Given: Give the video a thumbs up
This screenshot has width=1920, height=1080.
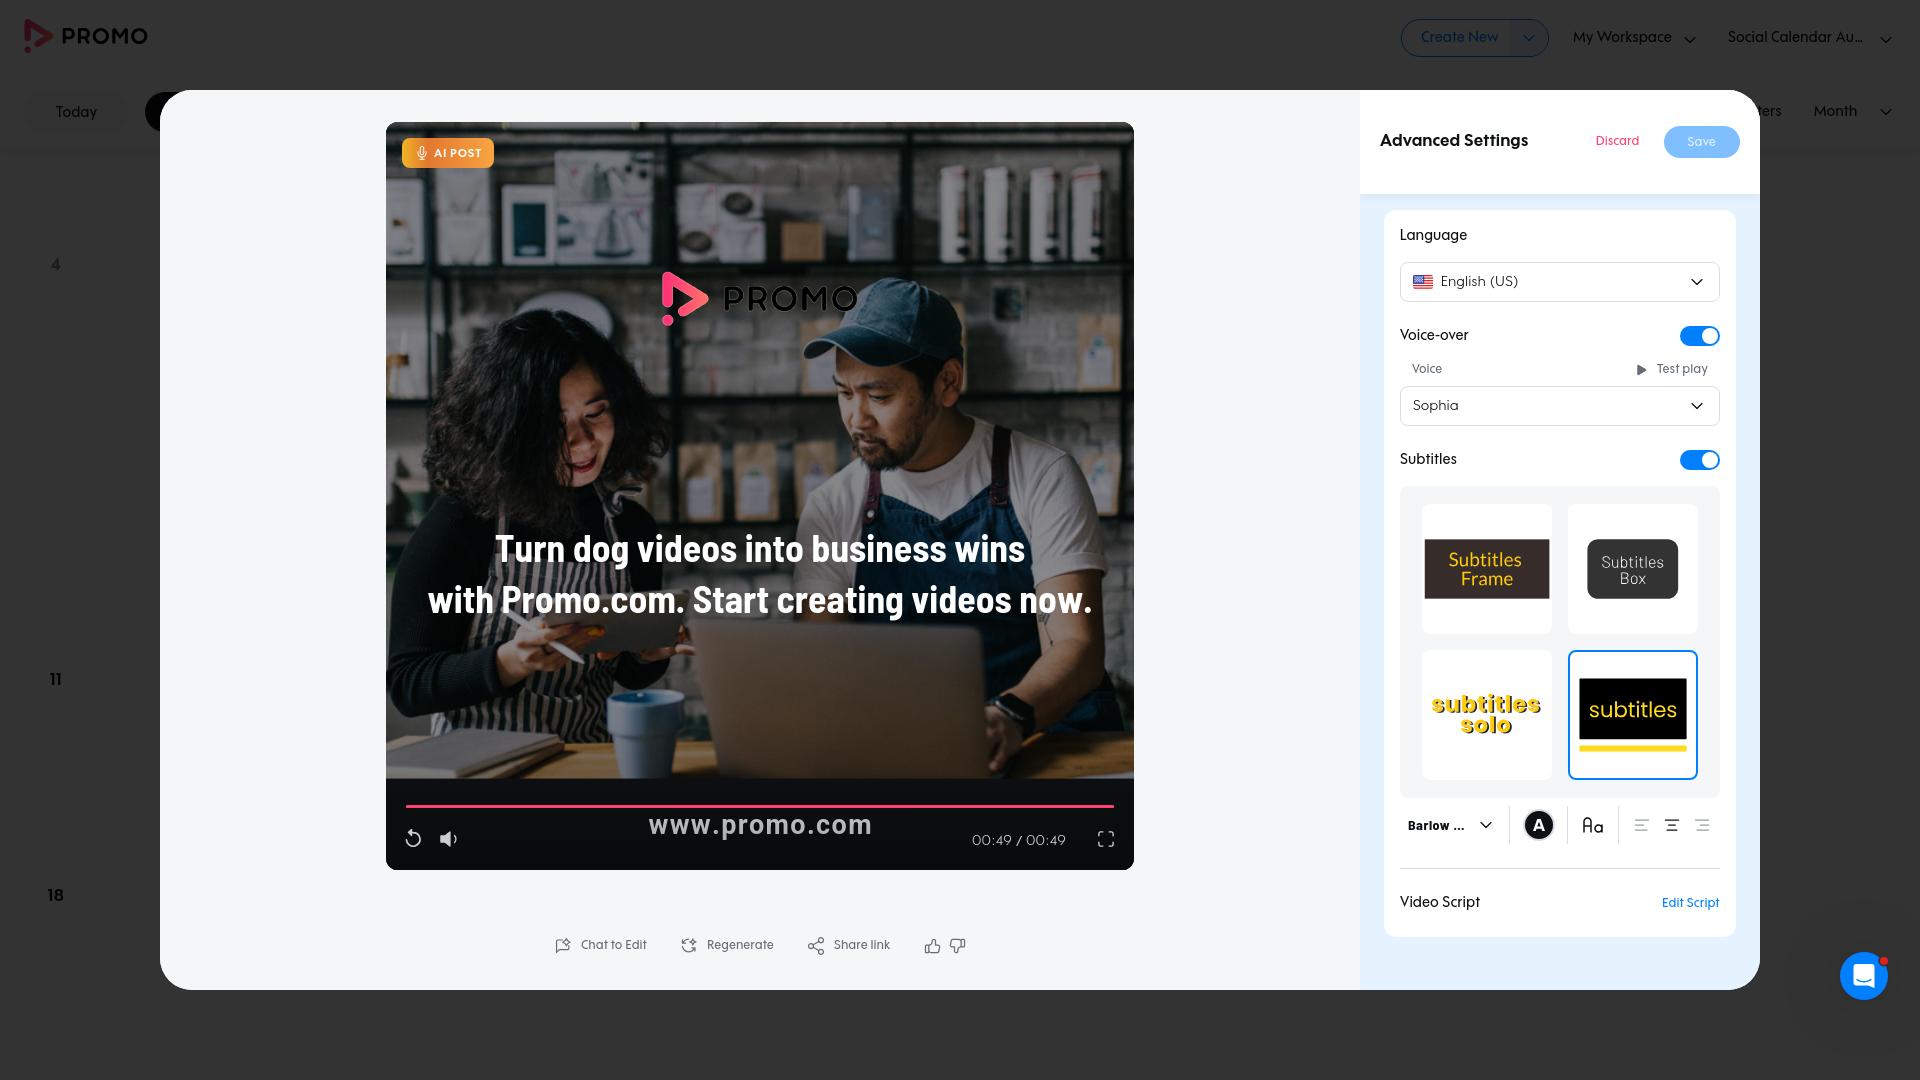Looking at the screenshot, I should (x=932, y=945).
